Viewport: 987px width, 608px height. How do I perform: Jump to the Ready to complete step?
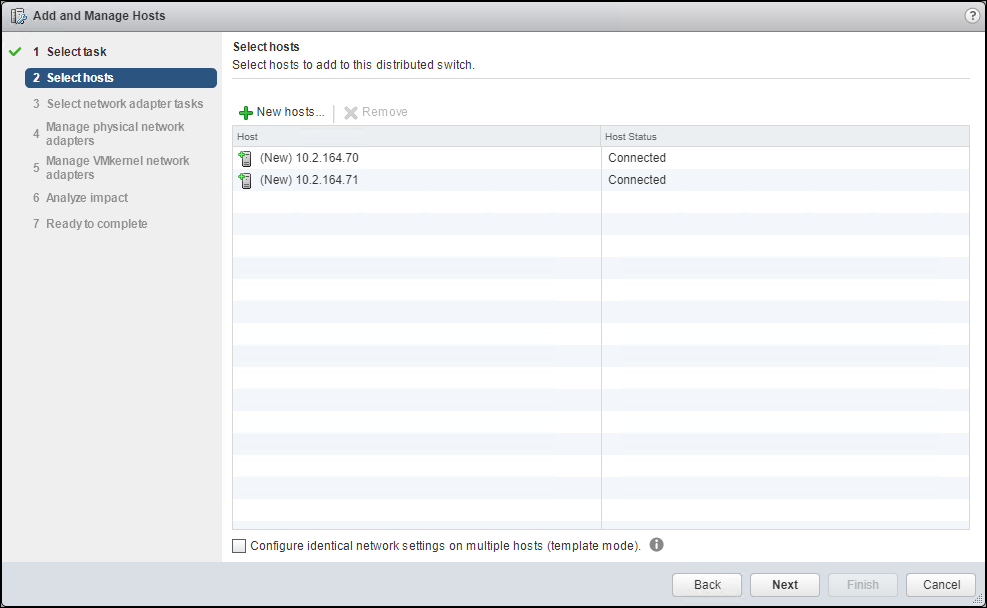96,223
